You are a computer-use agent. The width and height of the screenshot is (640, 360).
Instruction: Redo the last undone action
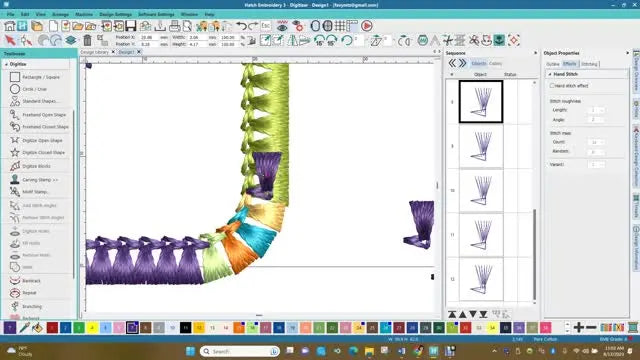tap(253, 26)
